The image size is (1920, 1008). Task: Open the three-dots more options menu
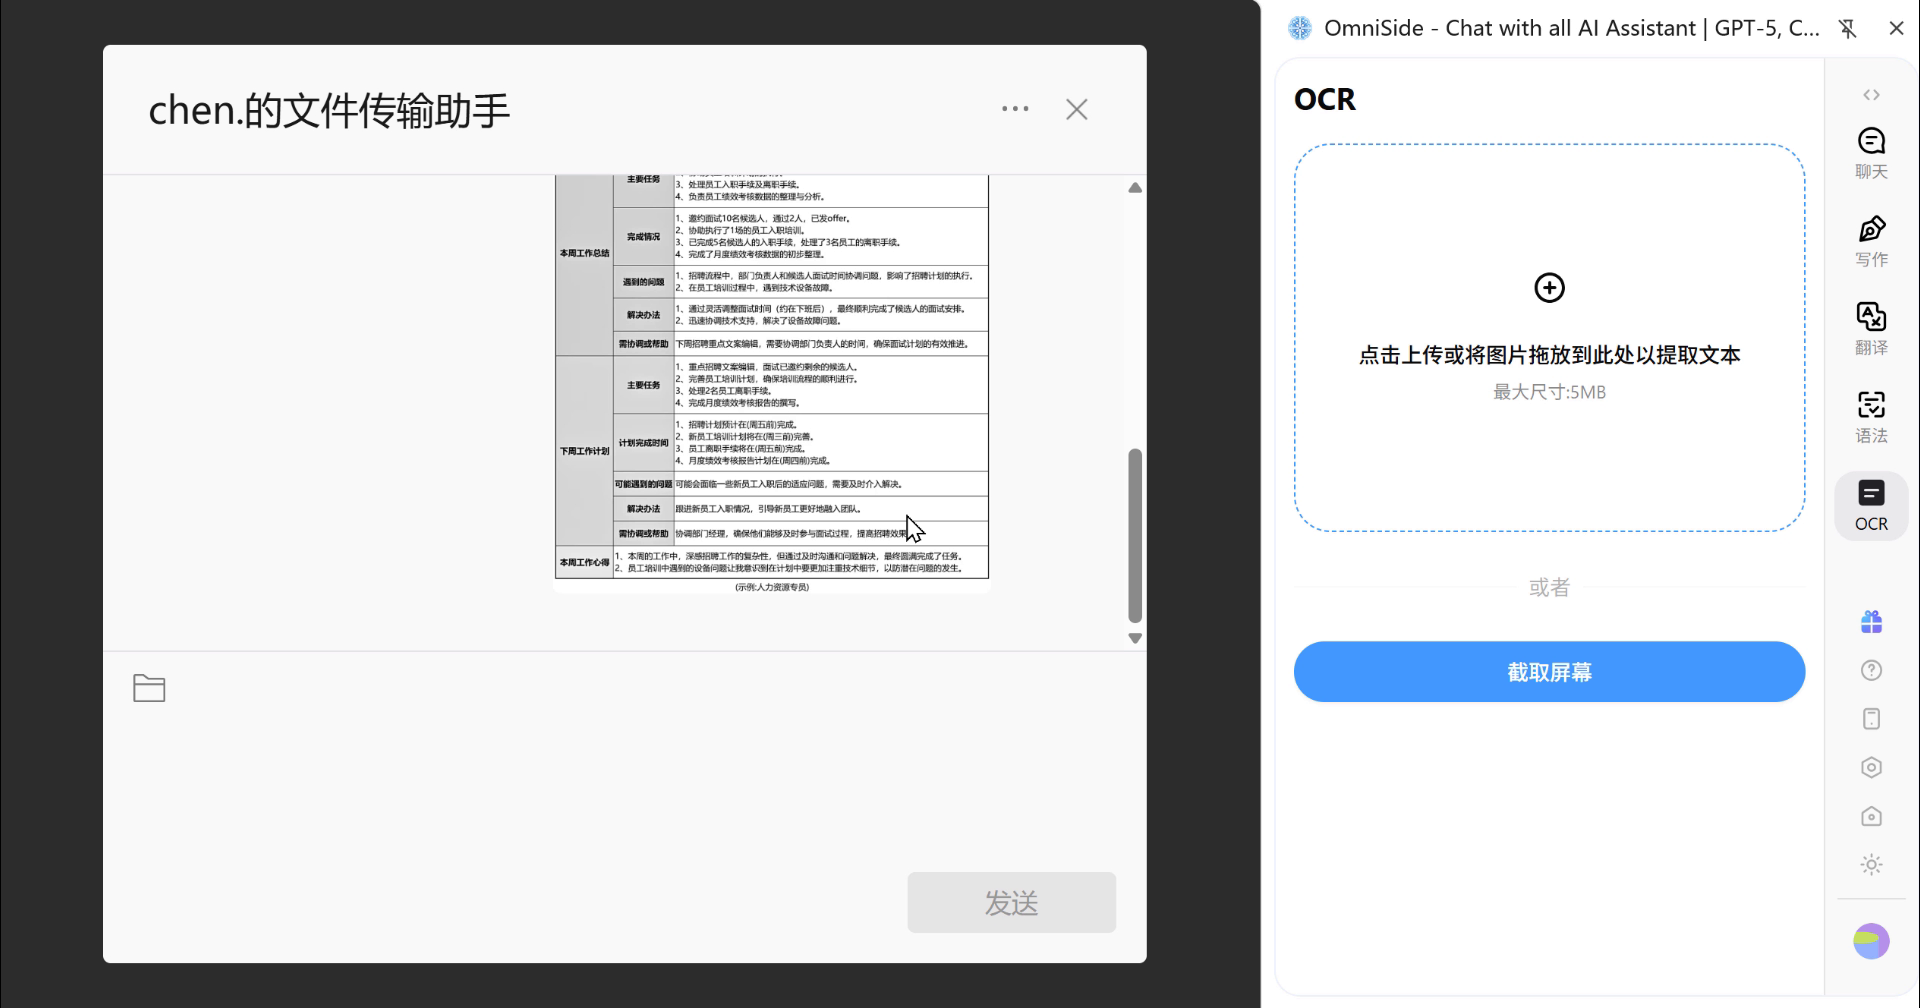(1015, 109)
